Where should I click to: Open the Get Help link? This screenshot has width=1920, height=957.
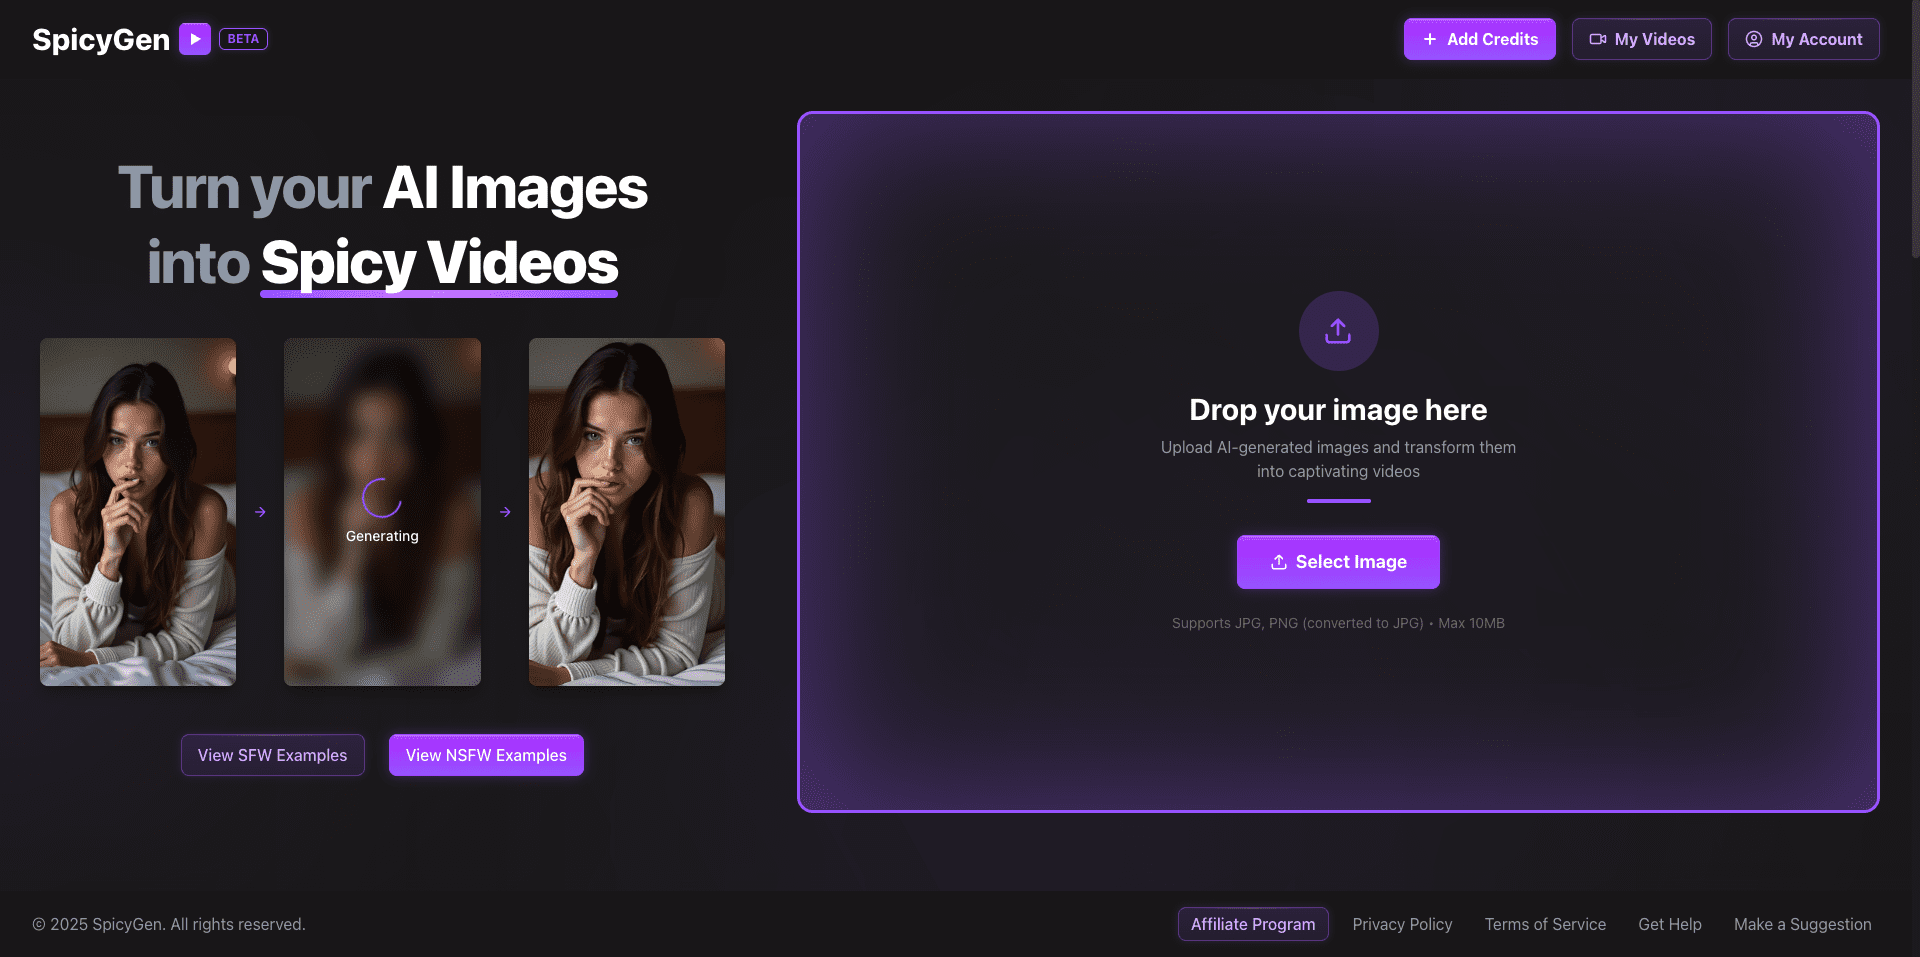pos(1669,924)
